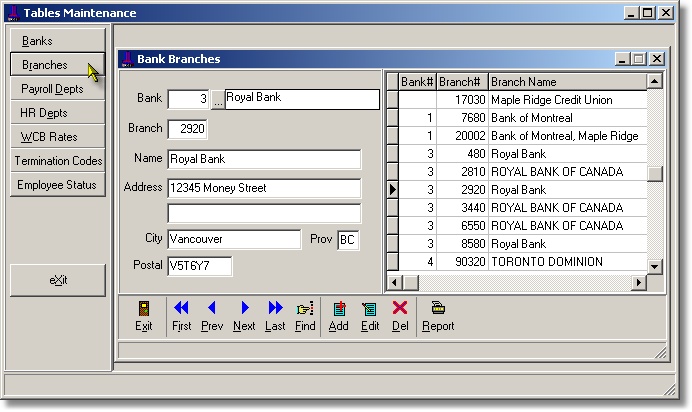Viewport: 692px width, 412px height.
Task: Open bank lookup ellipsis button
Action: pos(217,100)
